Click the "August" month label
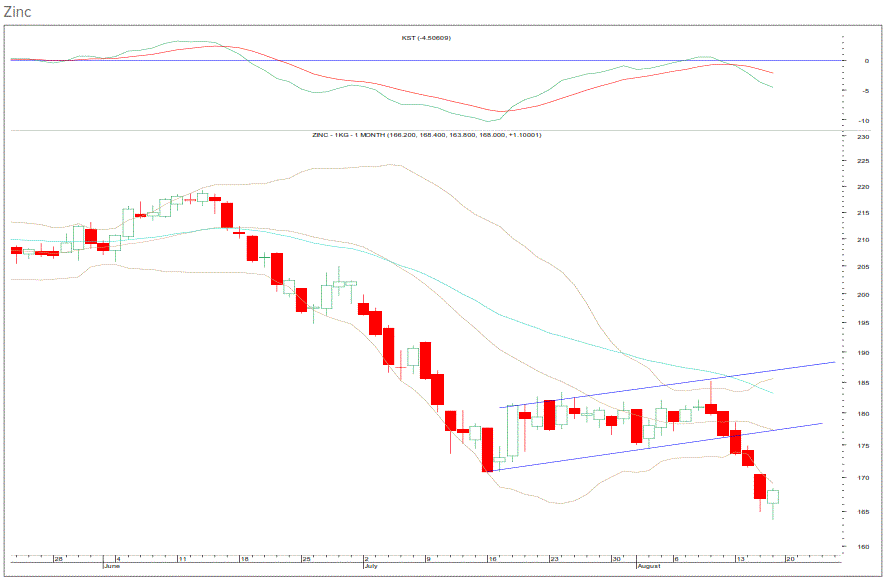890x583 pixels. (x=649, y=566)
